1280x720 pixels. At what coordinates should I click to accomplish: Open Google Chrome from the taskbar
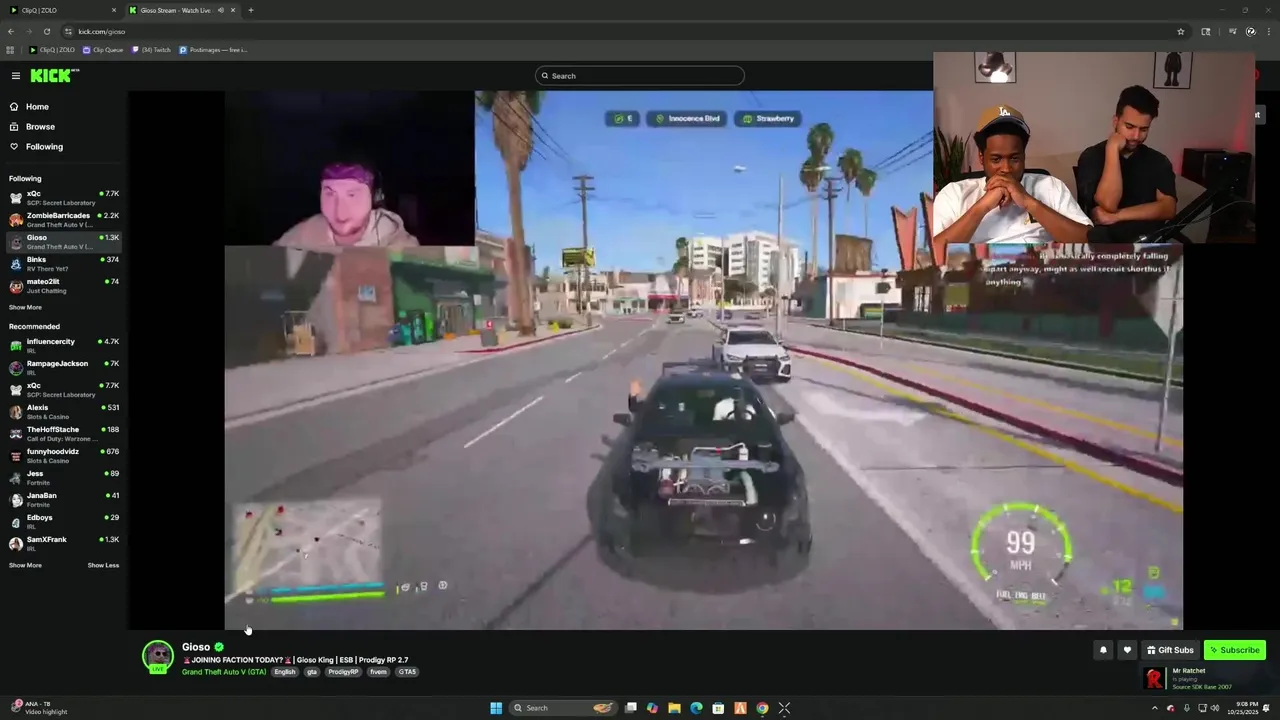pos(762,708)
